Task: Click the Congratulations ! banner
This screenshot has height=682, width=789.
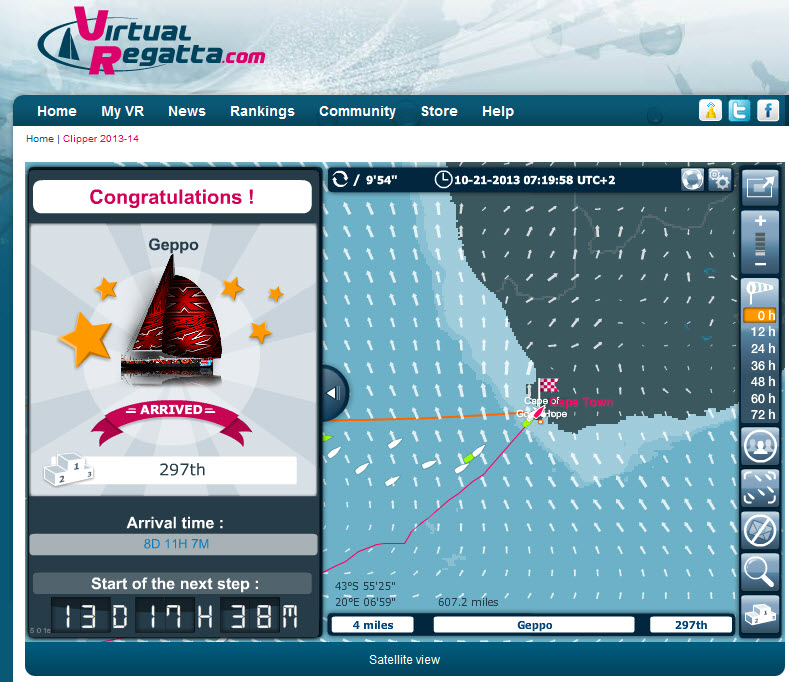Action: [172, 197]
